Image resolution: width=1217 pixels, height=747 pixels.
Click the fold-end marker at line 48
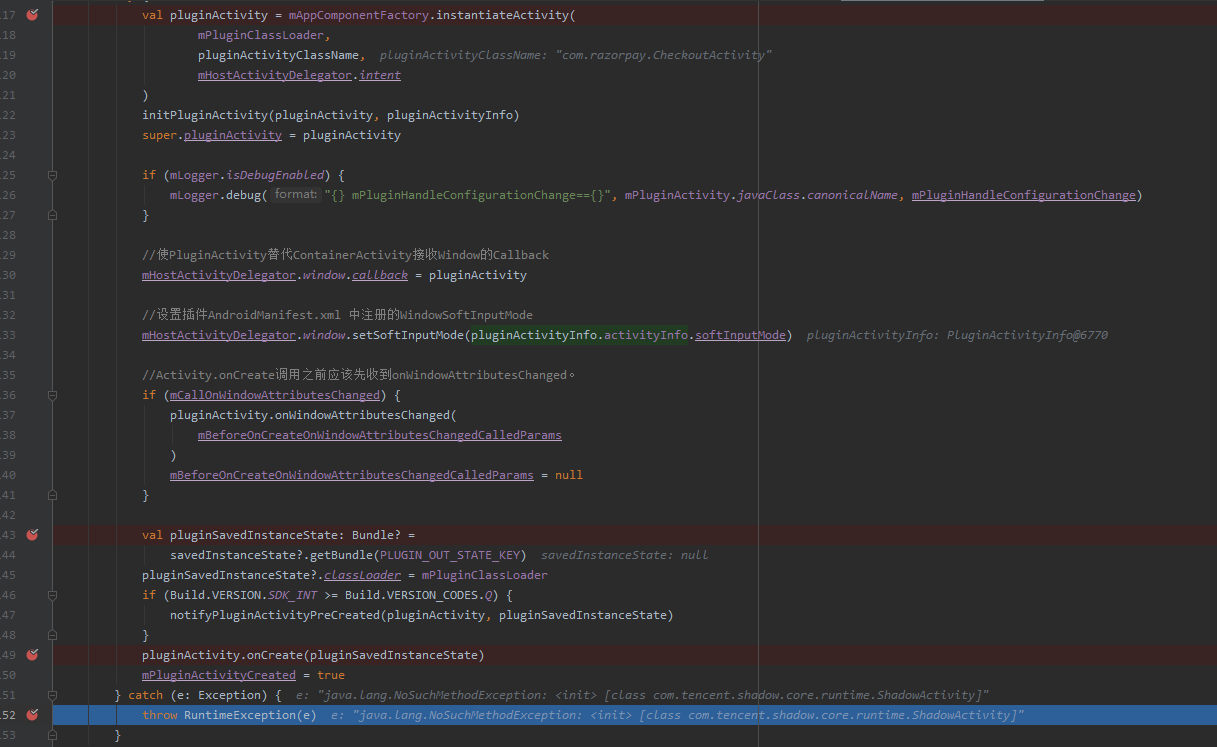[x=52, y=635]
